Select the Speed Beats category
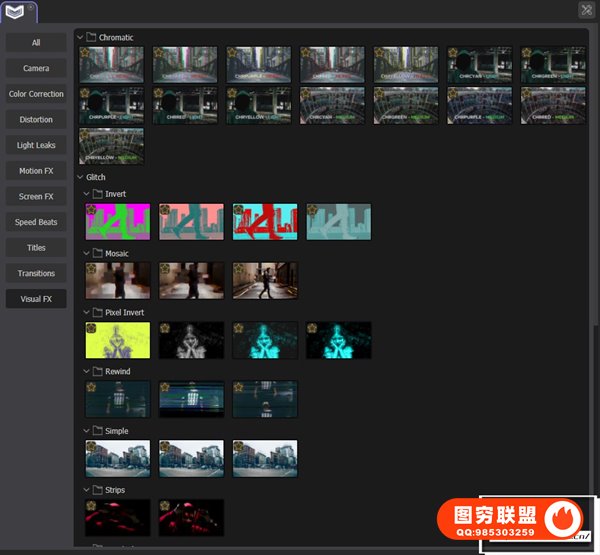This screenshot has width=600, height=555. [36, 222]
